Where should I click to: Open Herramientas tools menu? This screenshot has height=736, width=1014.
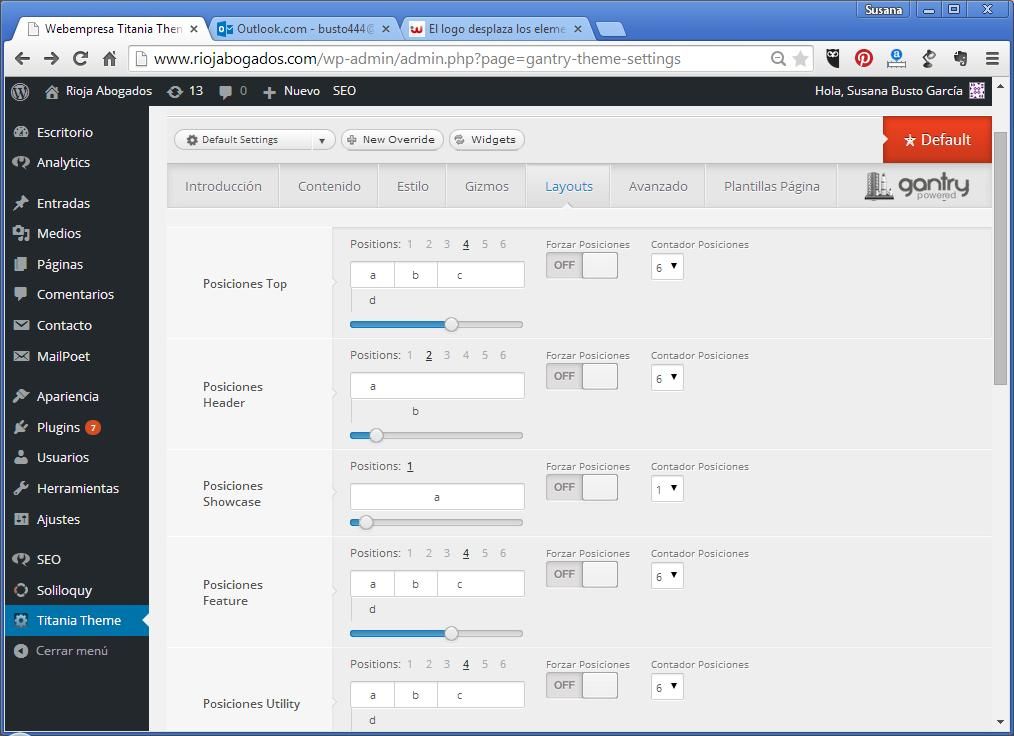point(76,488)
